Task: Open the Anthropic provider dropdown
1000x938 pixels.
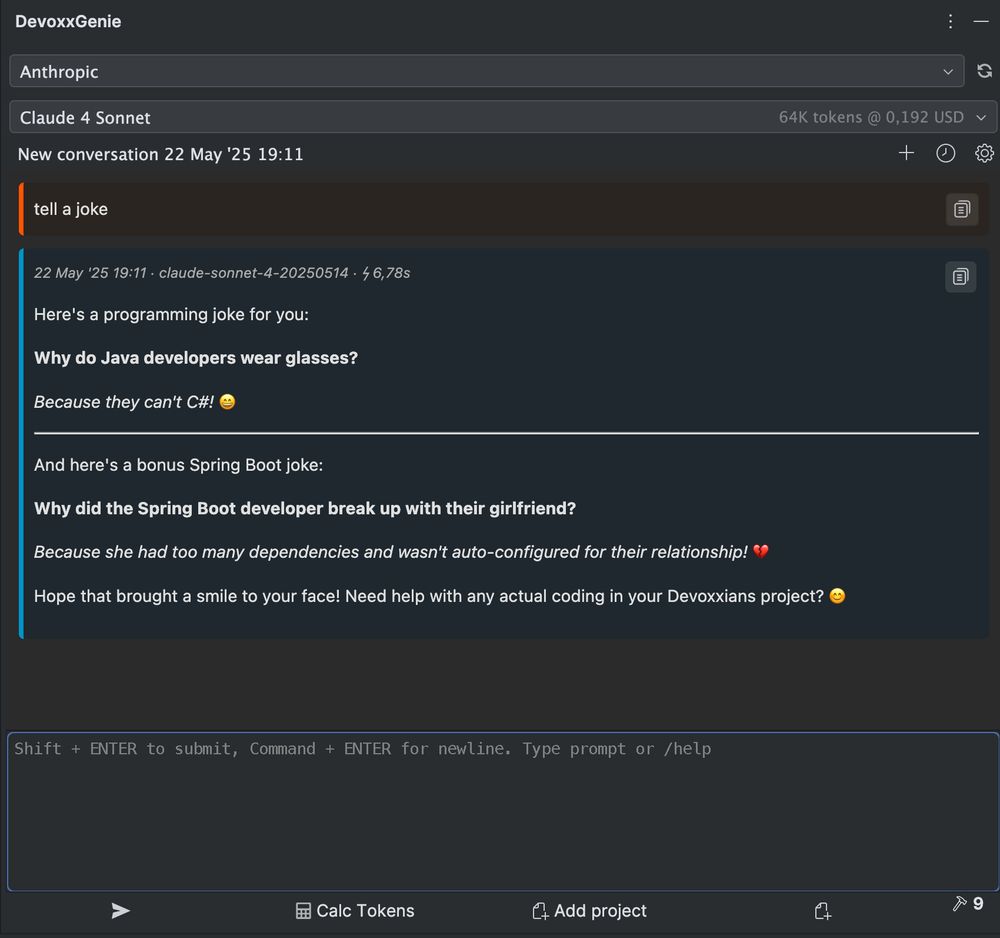Action: click(487, 71)
